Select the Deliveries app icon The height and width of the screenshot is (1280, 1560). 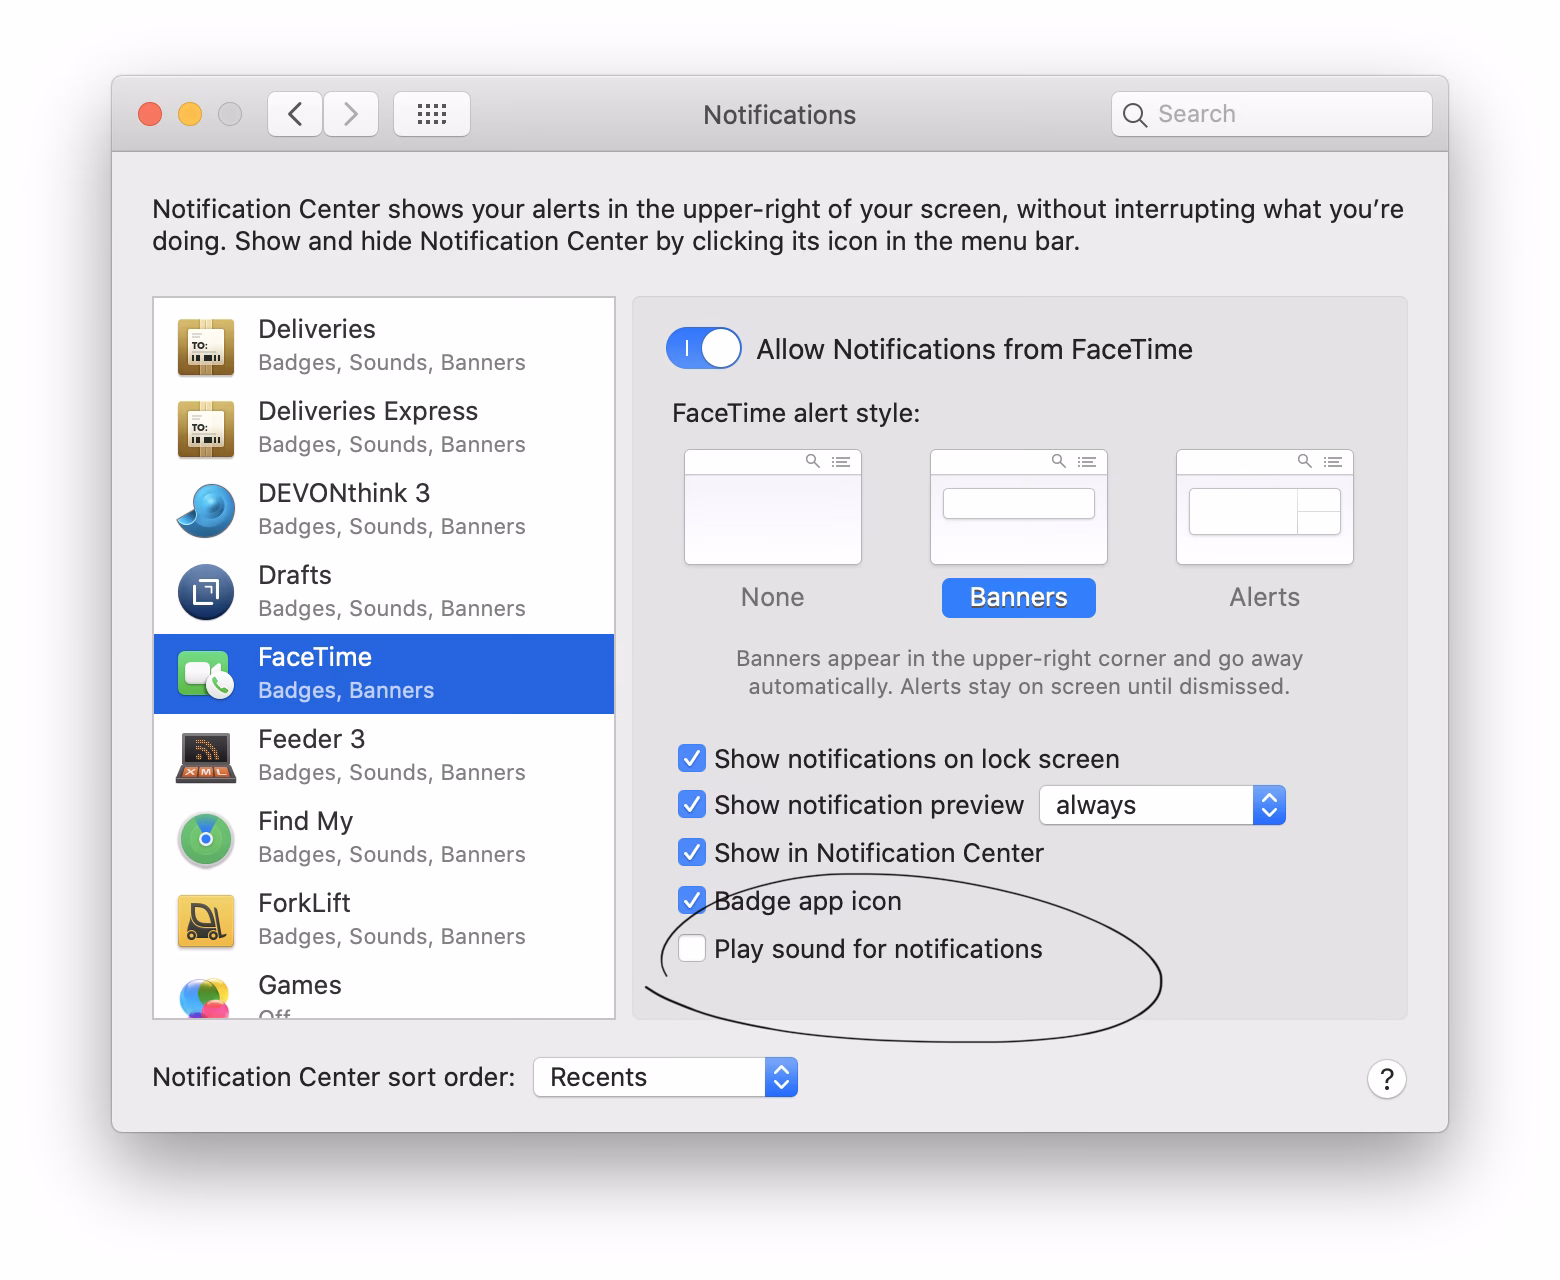(x=205, y=345)
